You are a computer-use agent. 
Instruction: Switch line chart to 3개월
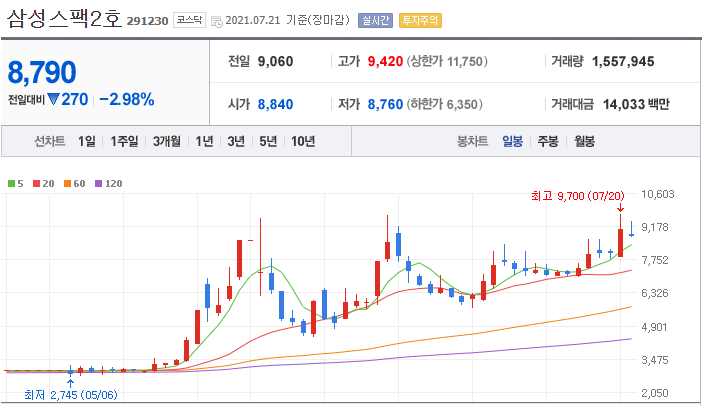click(x=167, y=141)
